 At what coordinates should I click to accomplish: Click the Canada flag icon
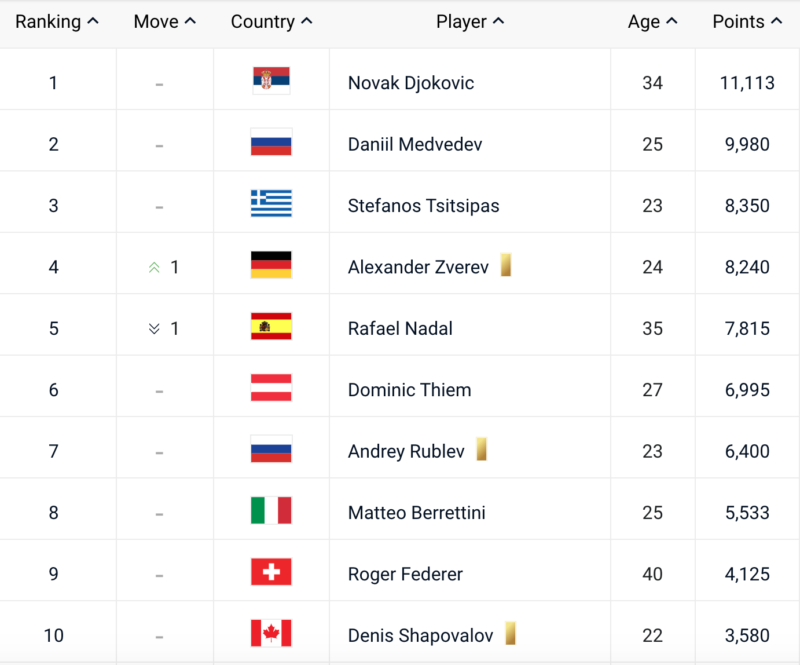click(x=271, y=633)
